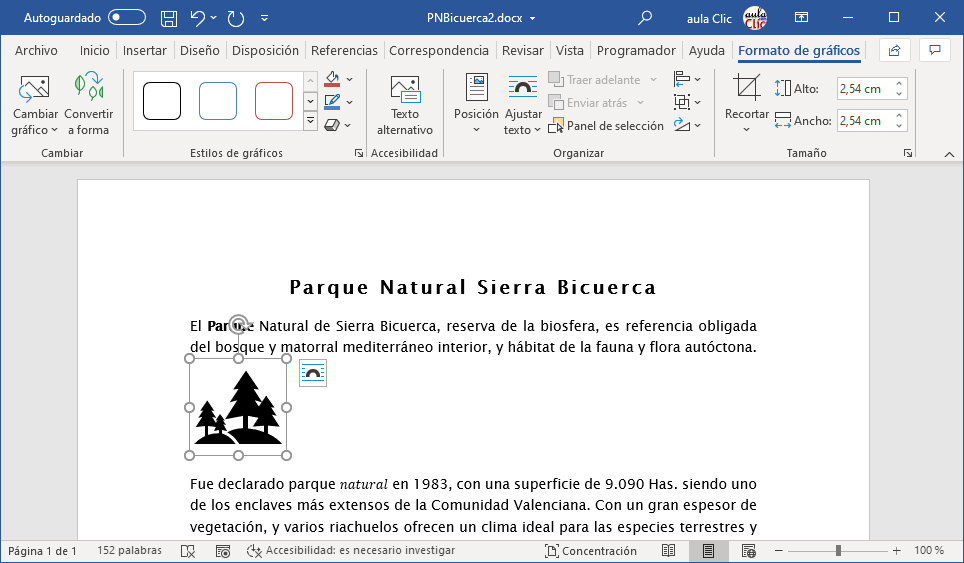Screen dimensions: 964x563
Task: Click the Alto height input field
Action: (x=863, y=89)
